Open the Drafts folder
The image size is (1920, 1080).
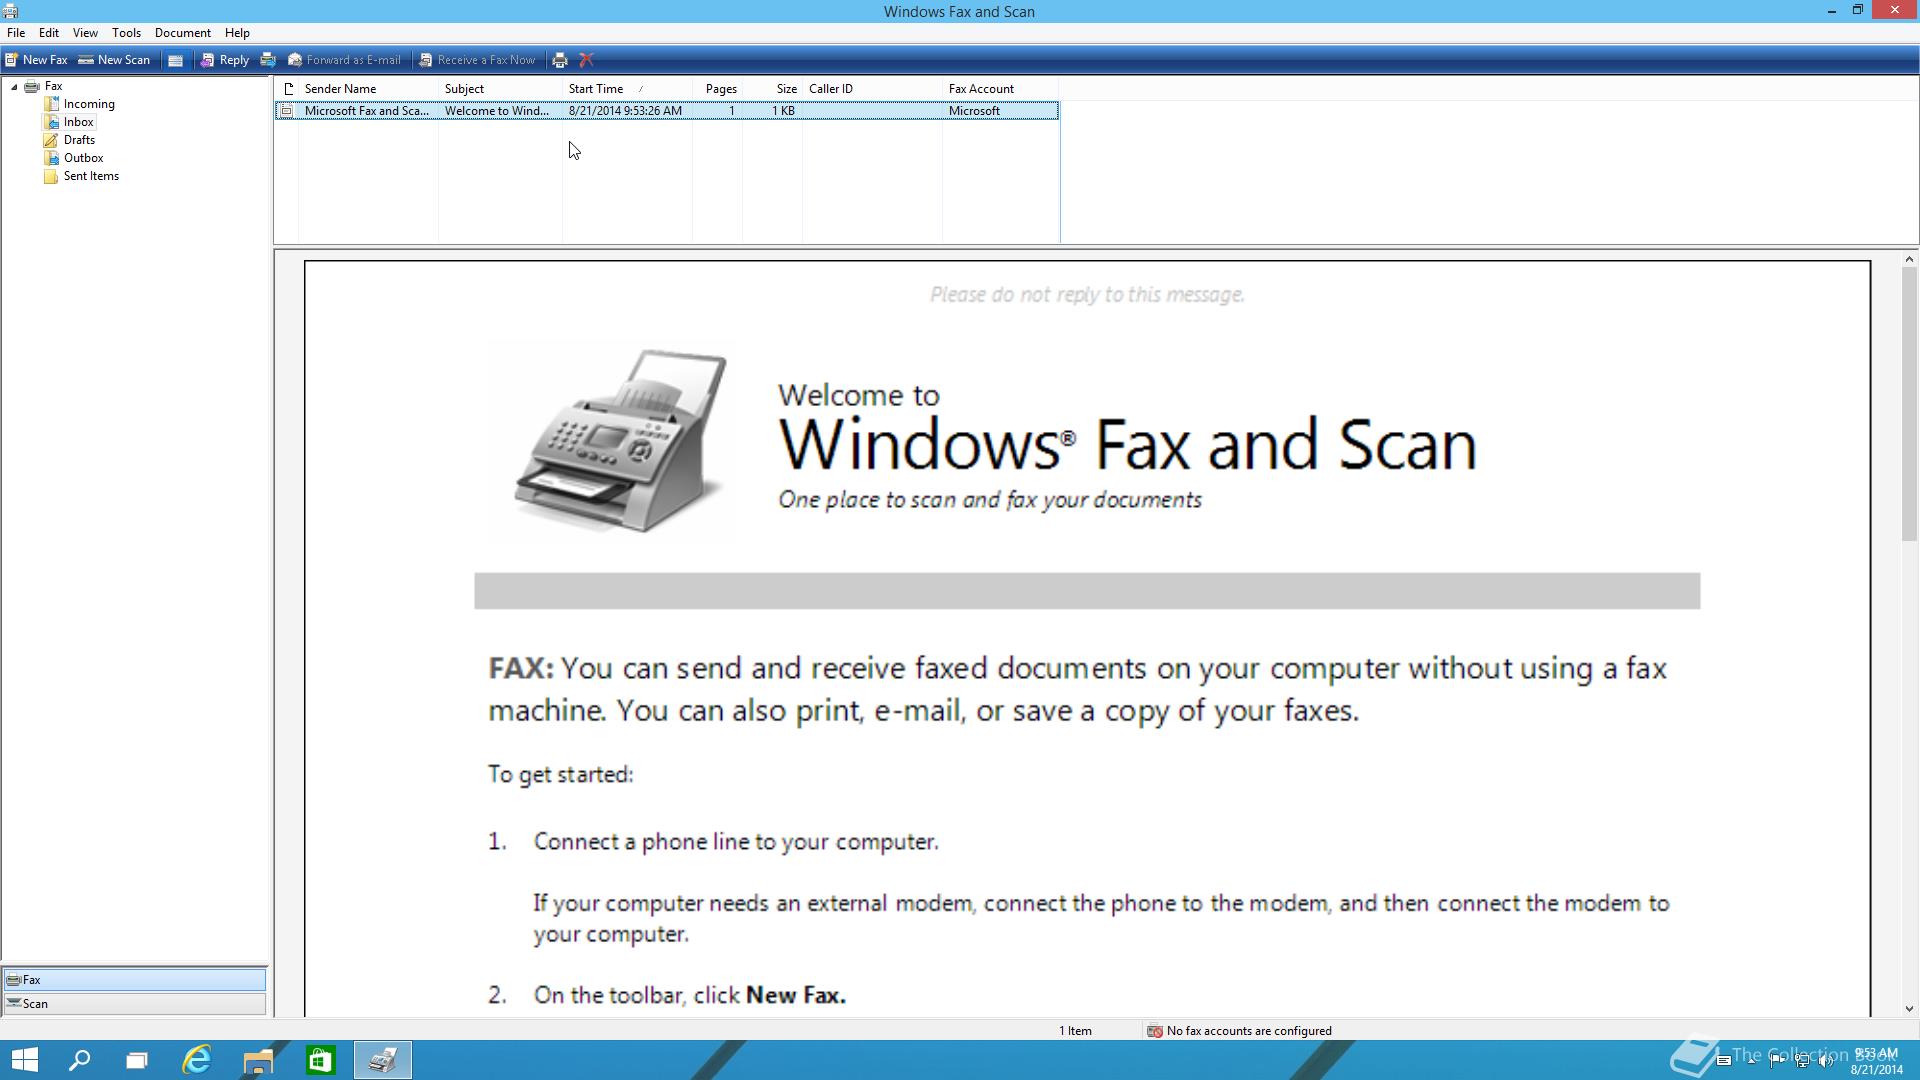click(79, 140)
